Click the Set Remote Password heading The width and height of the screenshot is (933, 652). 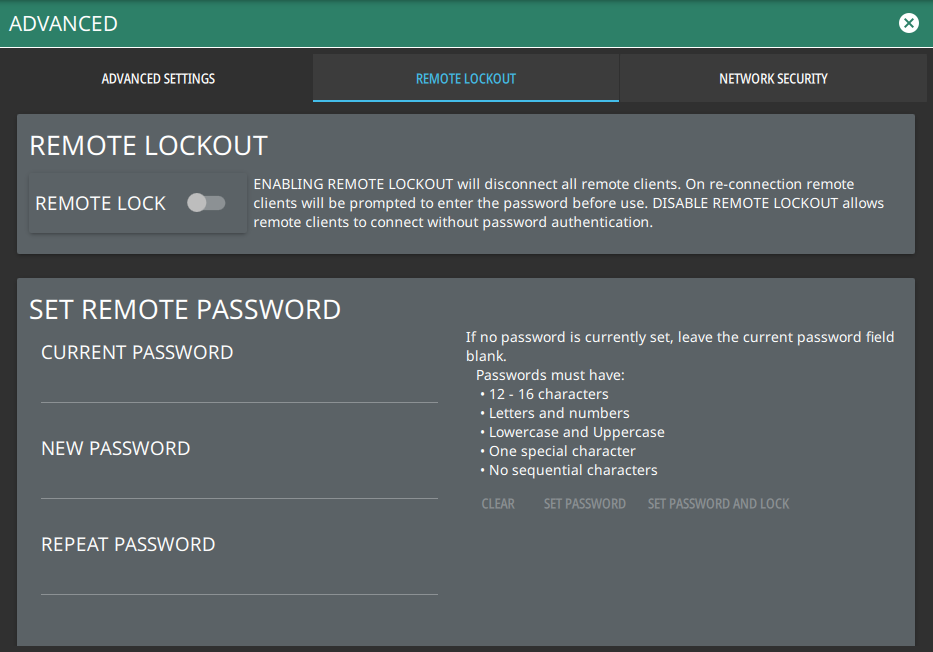point(185,309)
